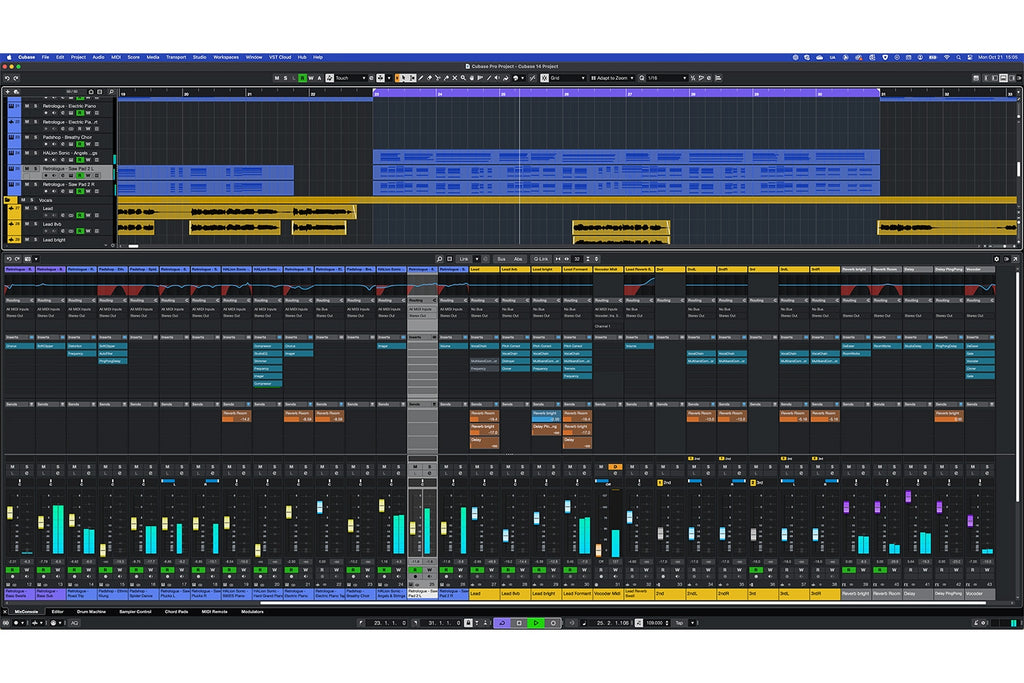Select the Mute X tool
This screenshot has height=683, width=1024.
coord(455,78)
